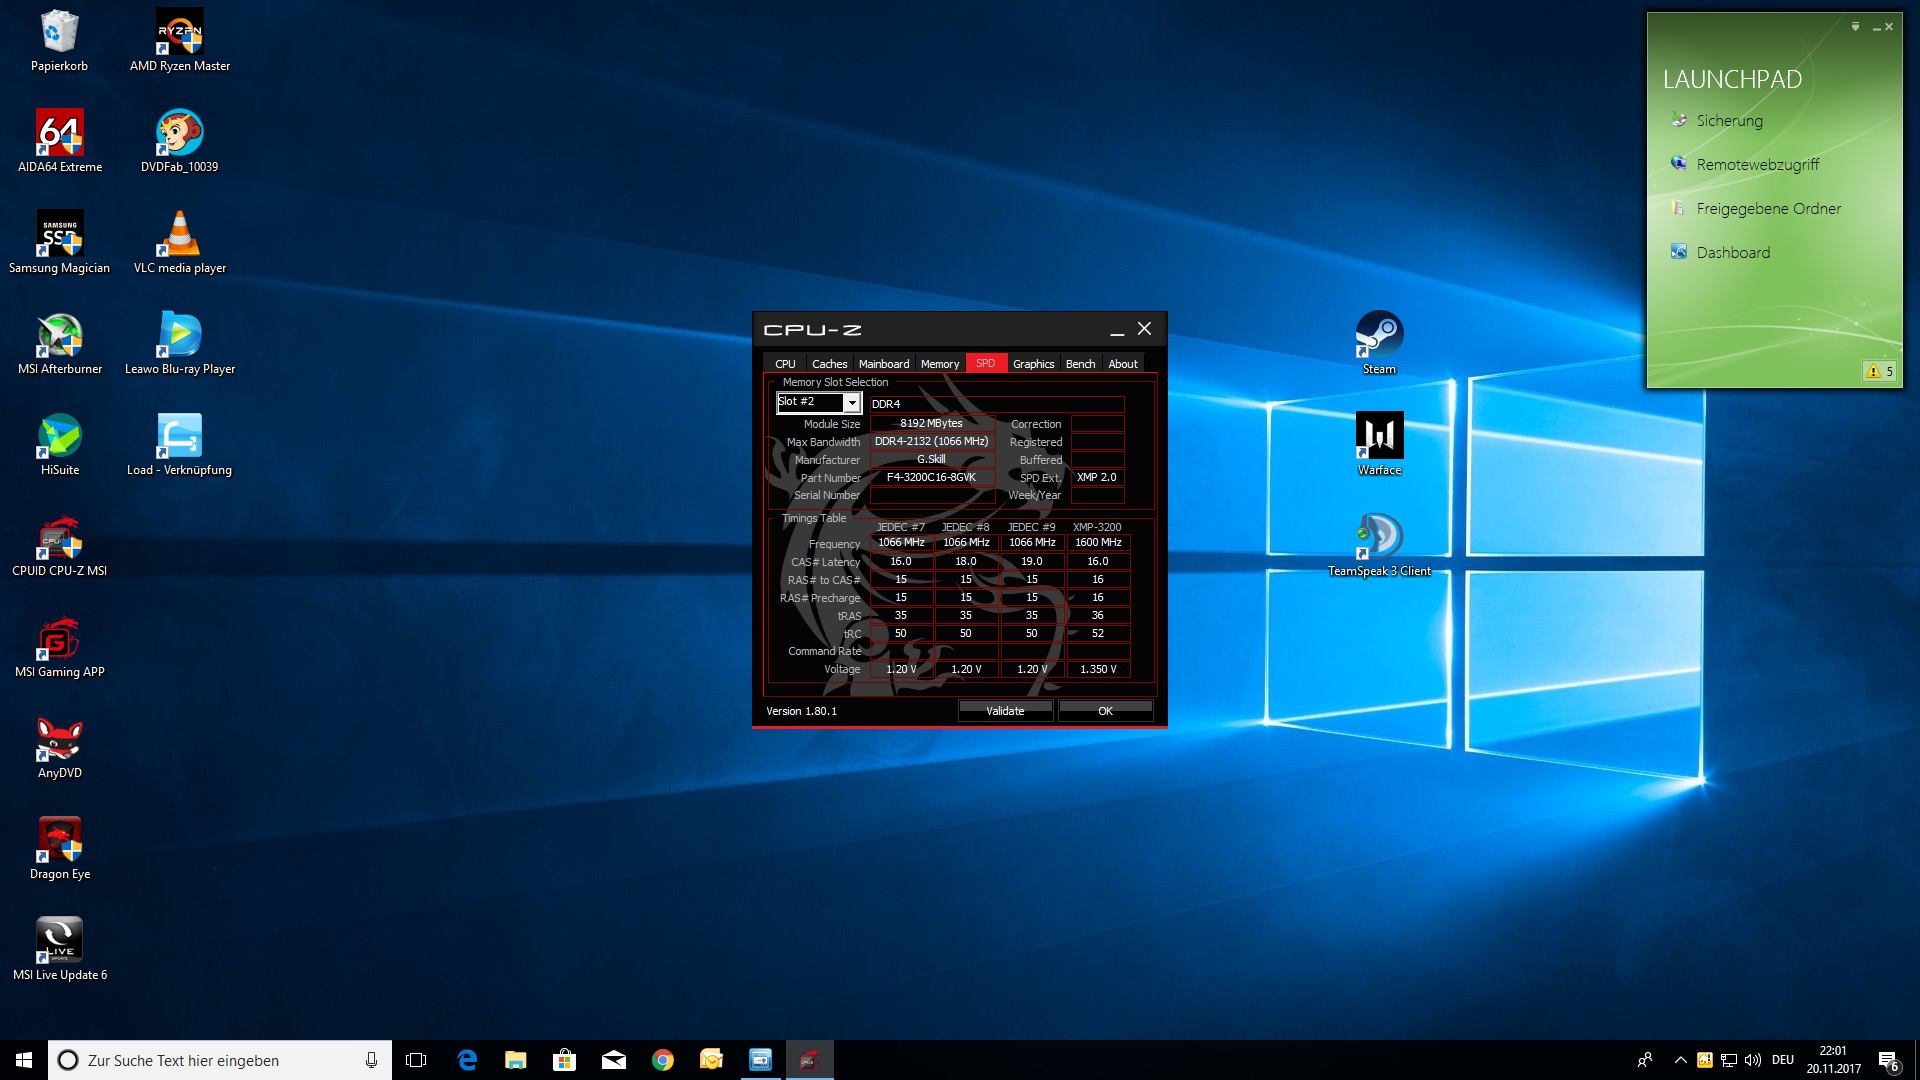
Task: Open the Mainboard tab in CPU-Z
Action: (x=884, y=364)
